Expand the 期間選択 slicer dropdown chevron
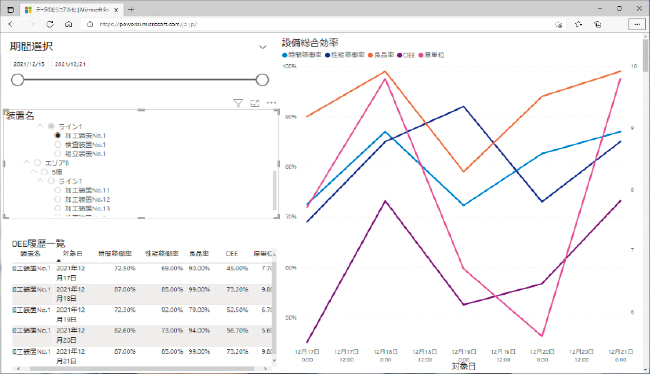 [x=262, y=47]
